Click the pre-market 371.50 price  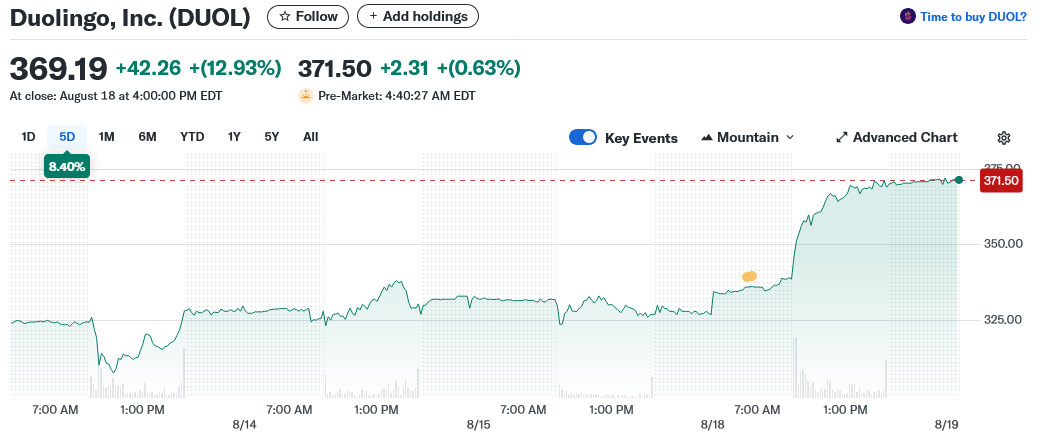click(334, 68)
